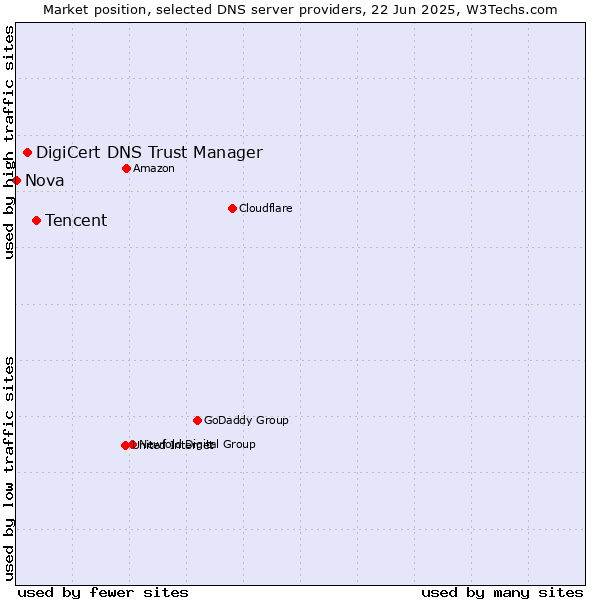This screenshot has width=600, height=600.
Task: Click the 'Nova' label text
Action: (x=45, y=181)
